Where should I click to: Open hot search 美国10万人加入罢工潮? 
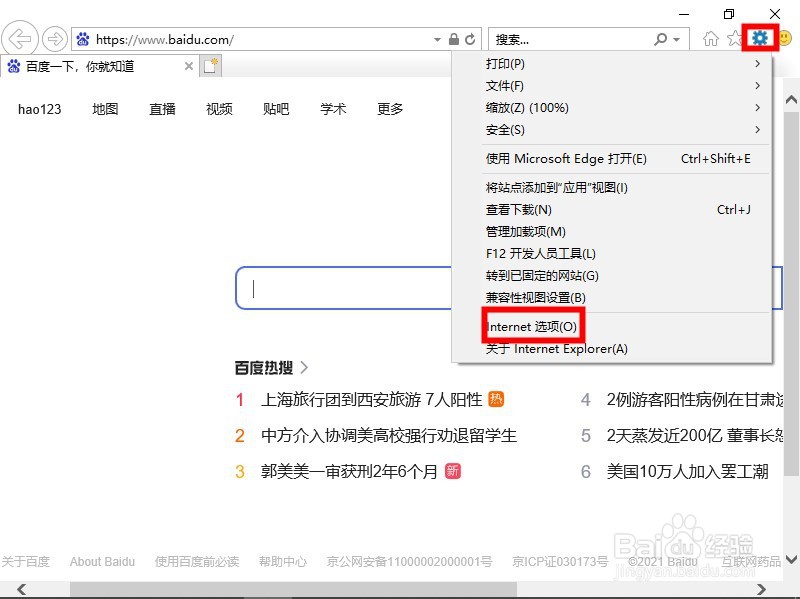(687, 471)
